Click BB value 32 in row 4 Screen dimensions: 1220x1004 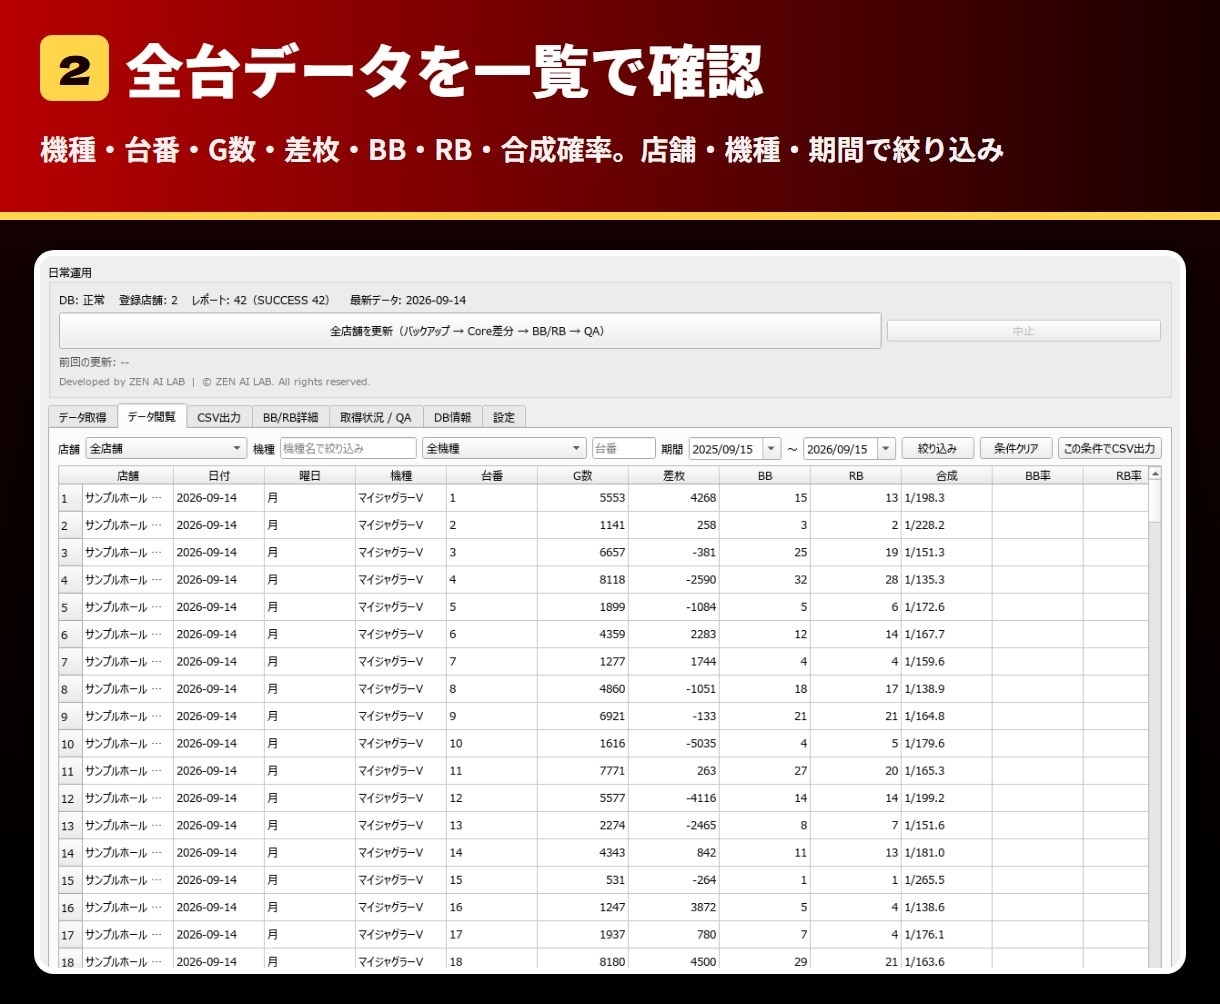coord(800,580)
